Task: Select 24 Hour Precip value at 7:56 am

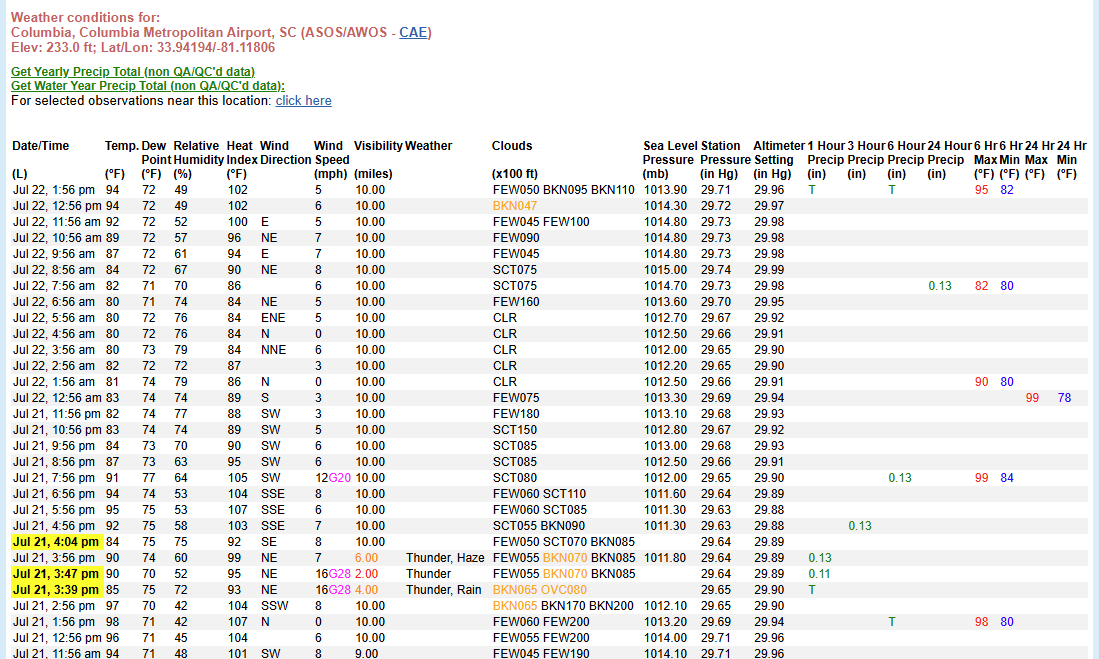Action: (x=940, y=286)
